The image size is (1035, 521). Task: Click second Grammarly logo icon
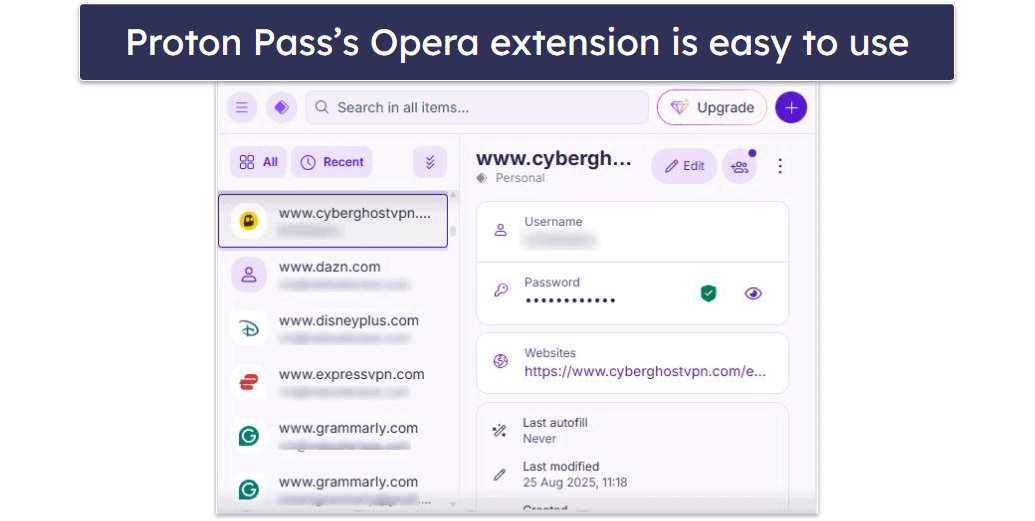point(249,489)
